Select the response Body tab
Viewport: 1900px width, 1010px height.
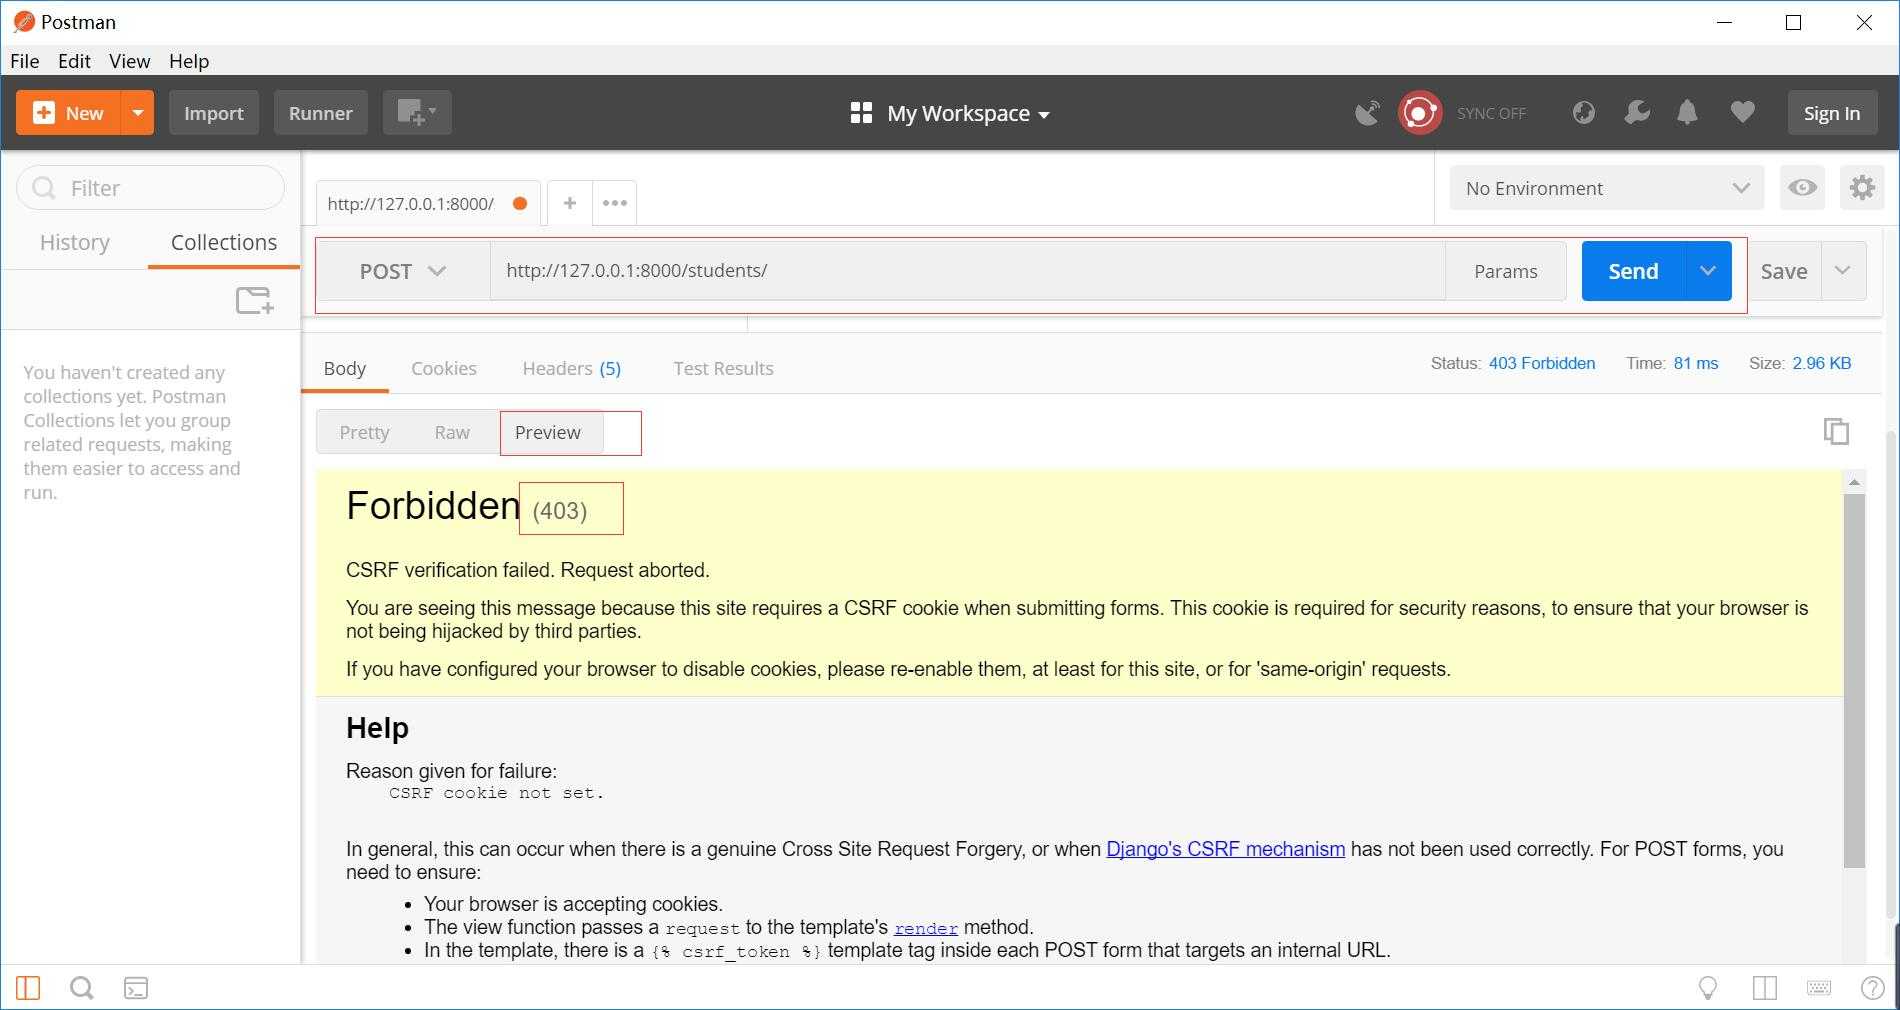point(345,368)
